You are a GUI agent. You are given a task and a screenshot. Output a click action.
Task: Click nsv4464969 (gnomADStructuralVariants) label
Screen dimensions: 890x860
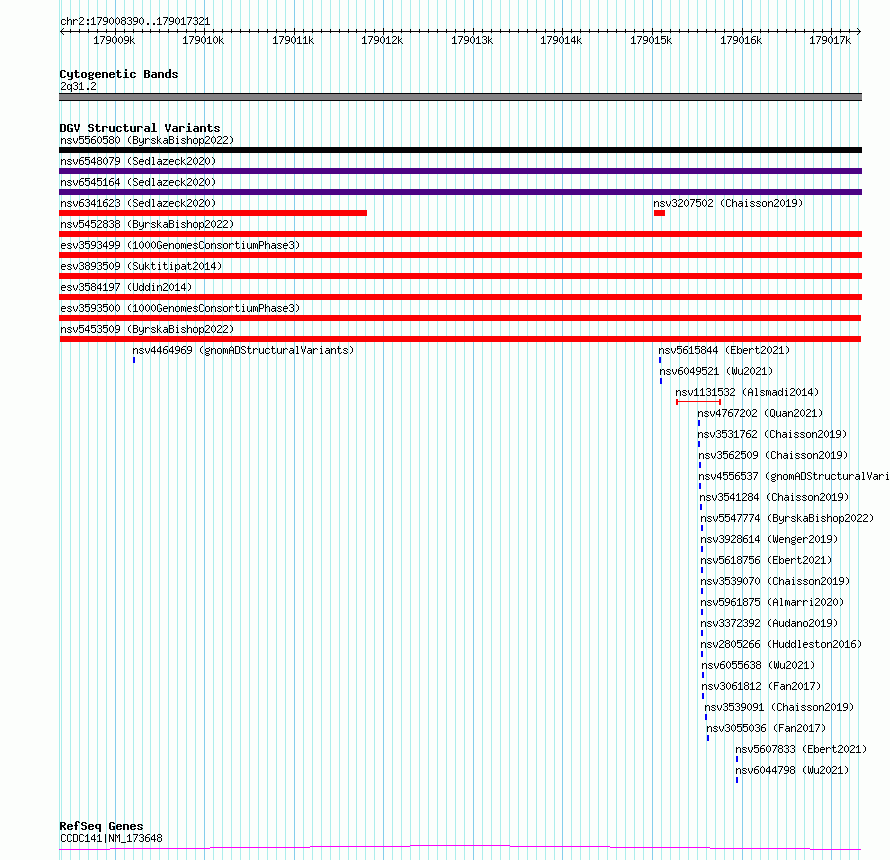tap(243, 350)
